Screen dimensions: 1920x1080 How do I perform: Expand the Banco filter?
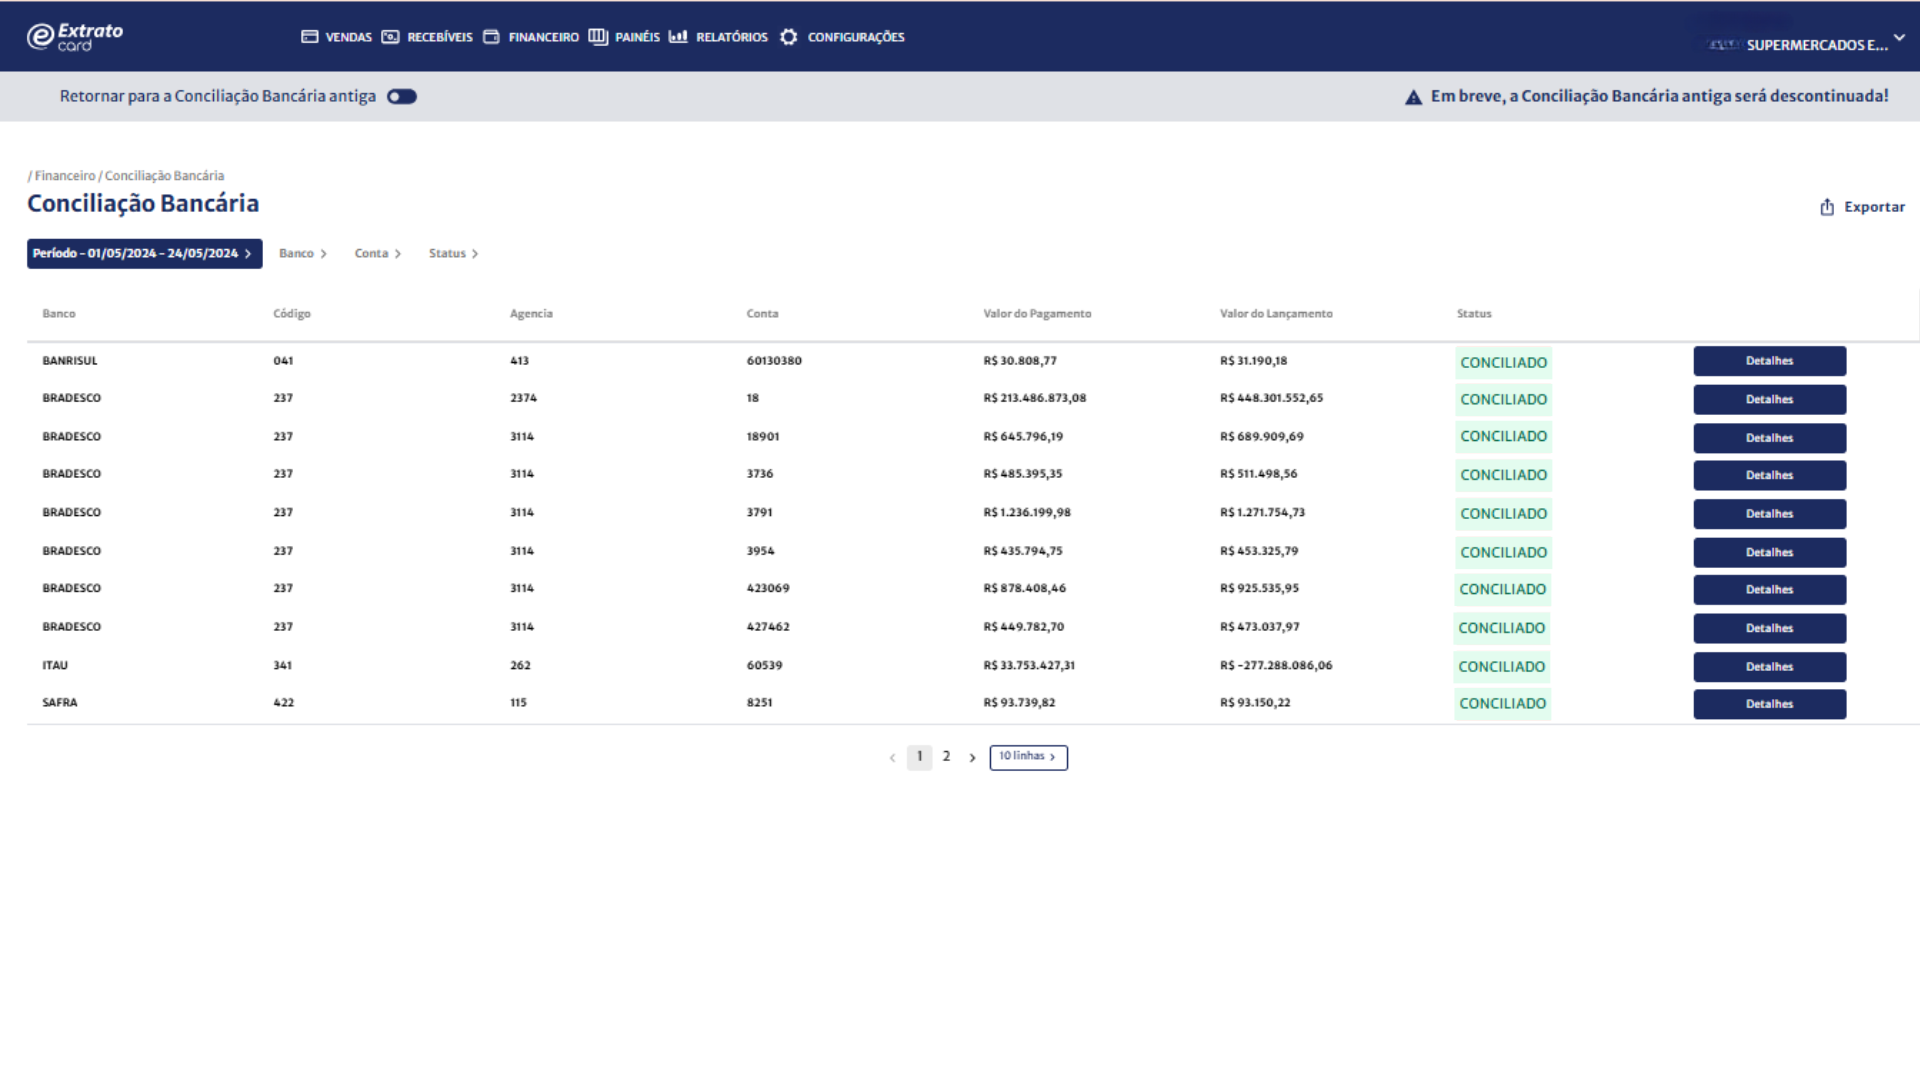(x=303, y=254)
